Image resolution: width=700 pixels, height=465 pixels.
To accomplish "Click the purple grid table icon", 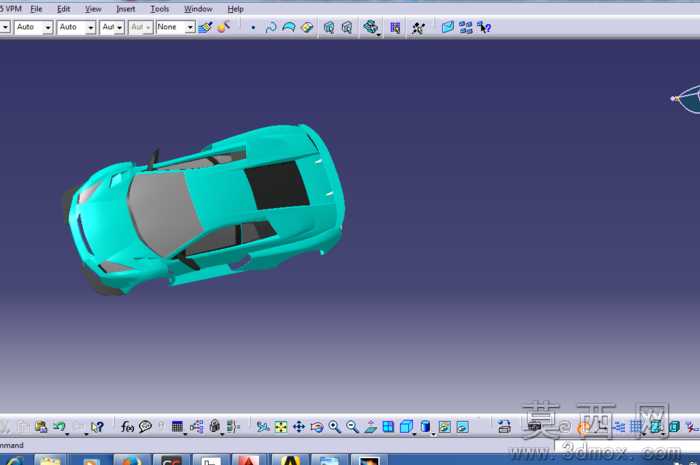I will [x=395, y=28].
